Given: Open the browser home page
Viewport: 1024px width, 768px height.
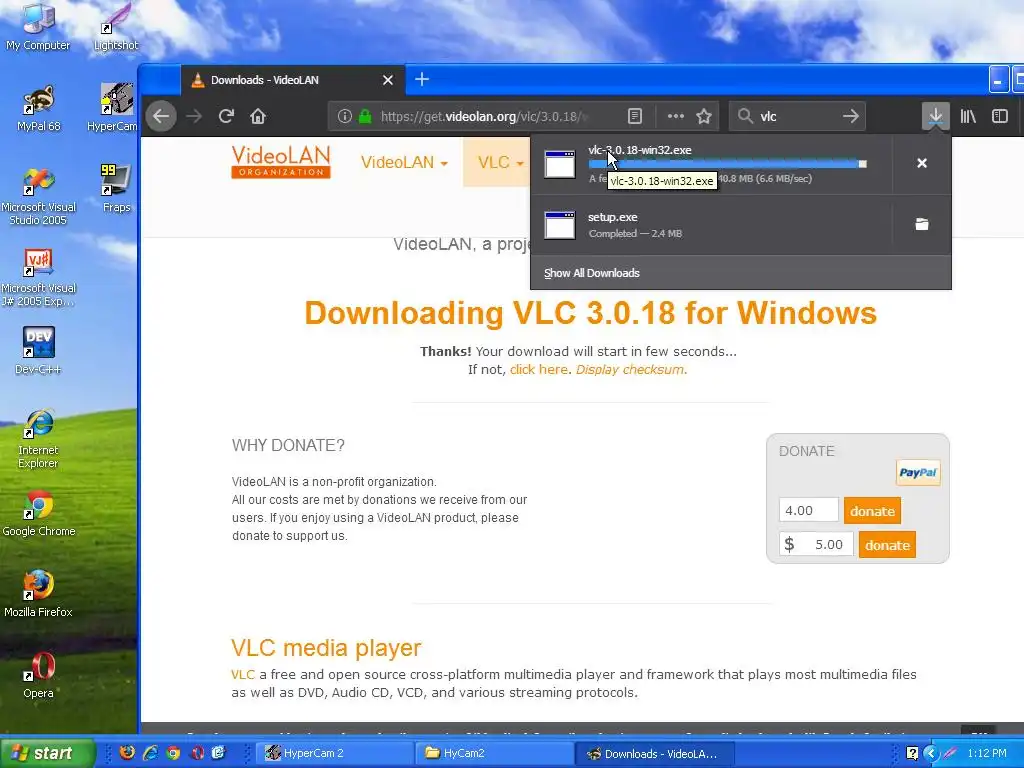Looking at the screenshot, I should pyautogui.click(x=258, y=116).
